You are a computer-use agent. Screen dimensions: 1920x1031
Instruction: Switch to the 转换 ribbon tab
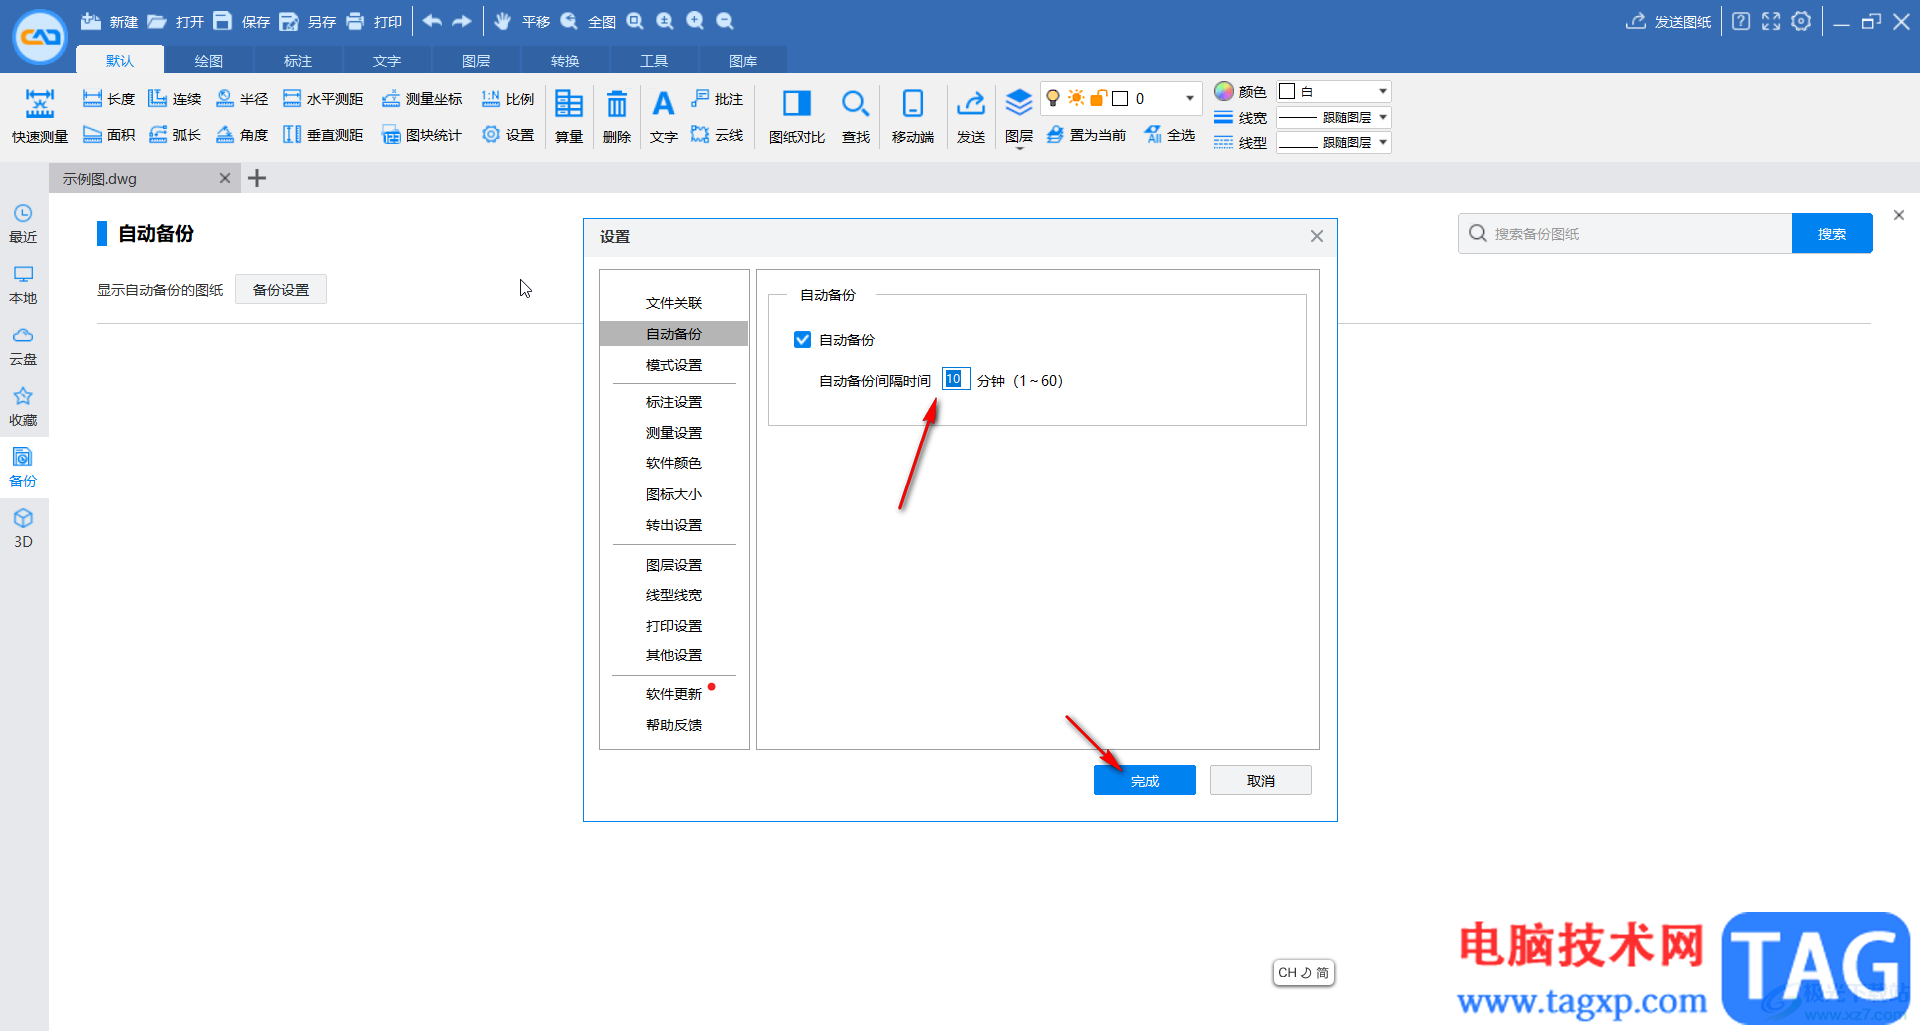tap(565, 61)
